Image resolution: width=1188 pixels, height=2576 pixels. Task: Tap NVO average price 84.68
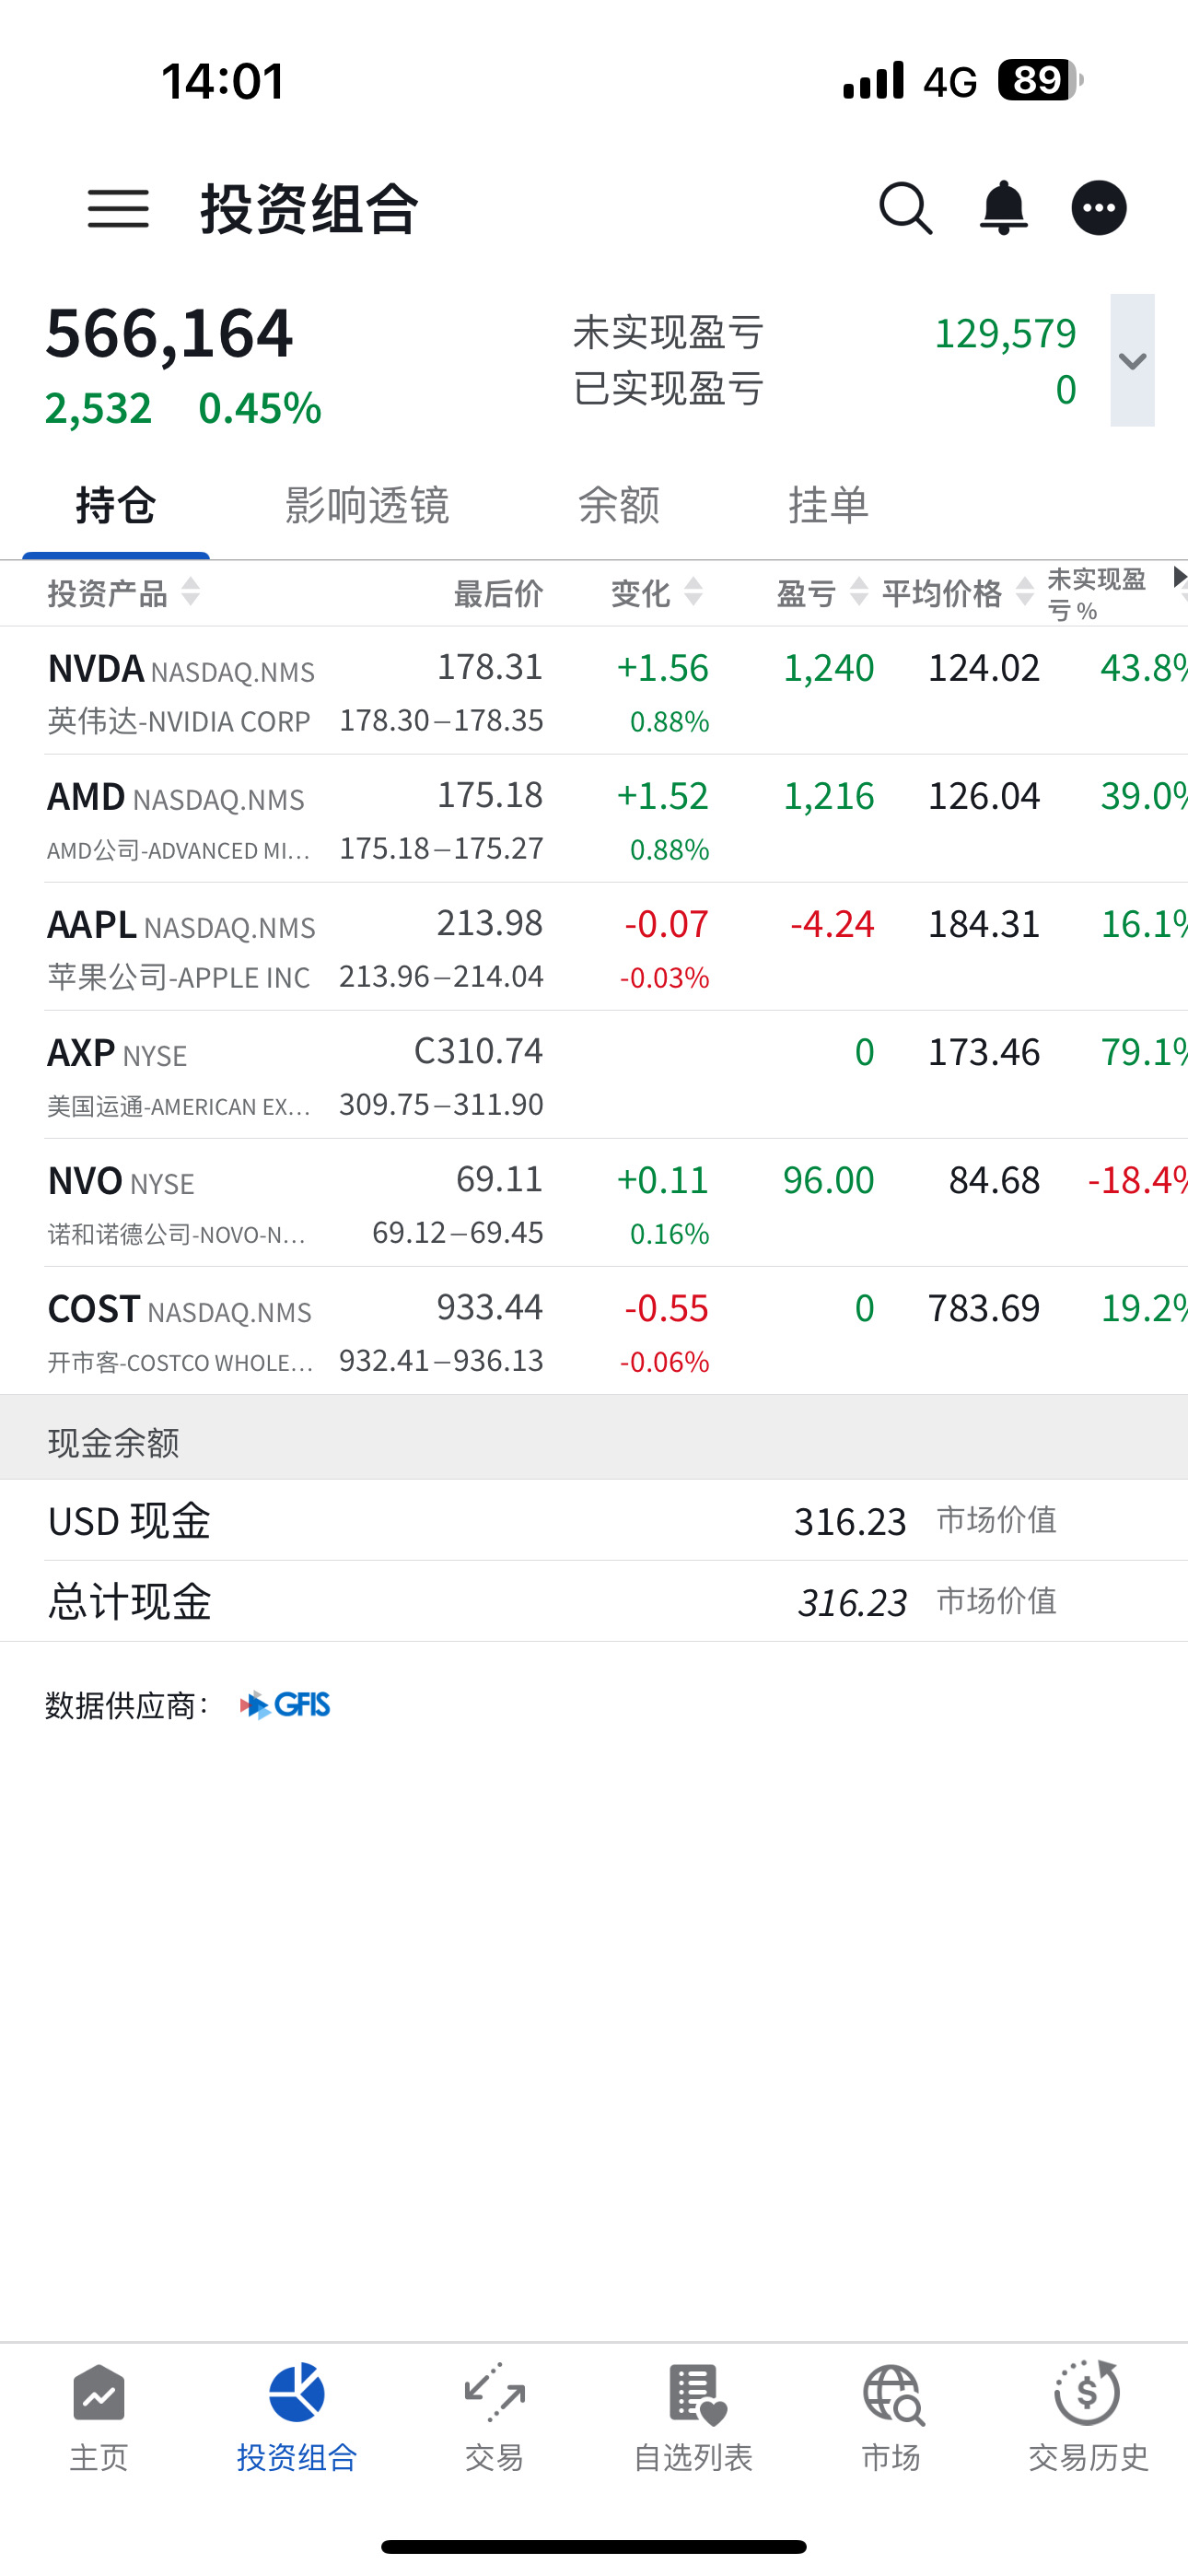(994, 1180)
